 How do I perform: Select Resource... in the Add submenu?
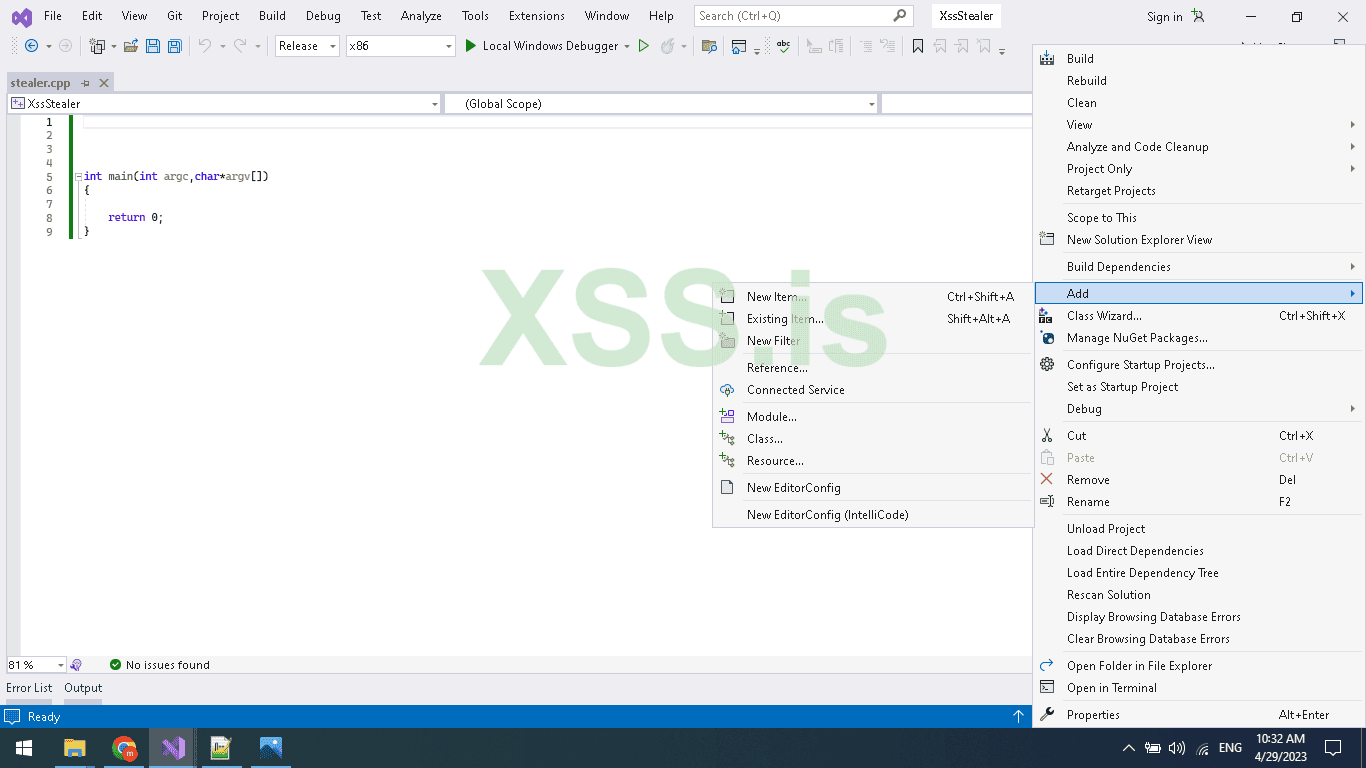(873, 461)
